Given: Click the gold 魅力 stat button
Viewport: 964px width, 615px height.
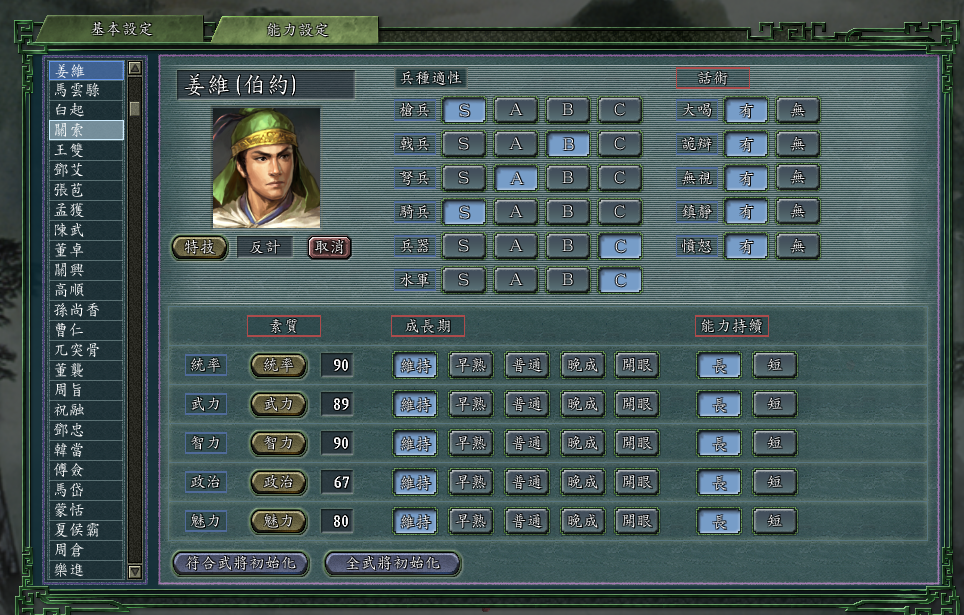Looking at the screenshot, I should [279, 521].
